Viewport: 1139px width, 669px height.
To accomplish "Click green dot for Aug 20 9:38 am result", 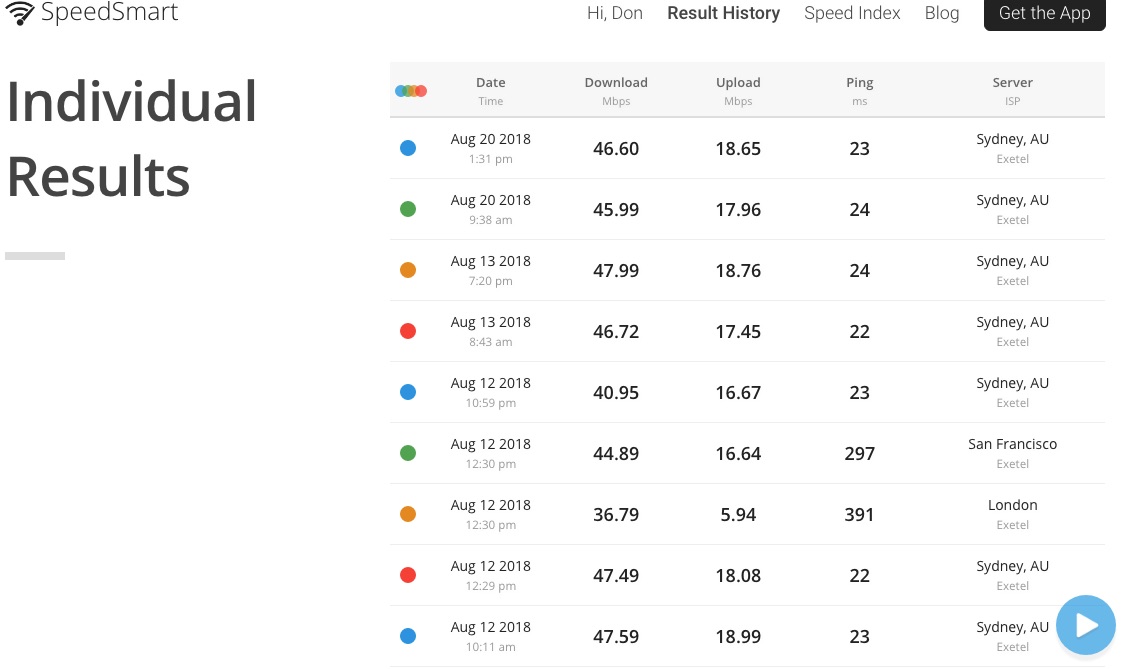I will pyautogui.click(x=408, y=209).
